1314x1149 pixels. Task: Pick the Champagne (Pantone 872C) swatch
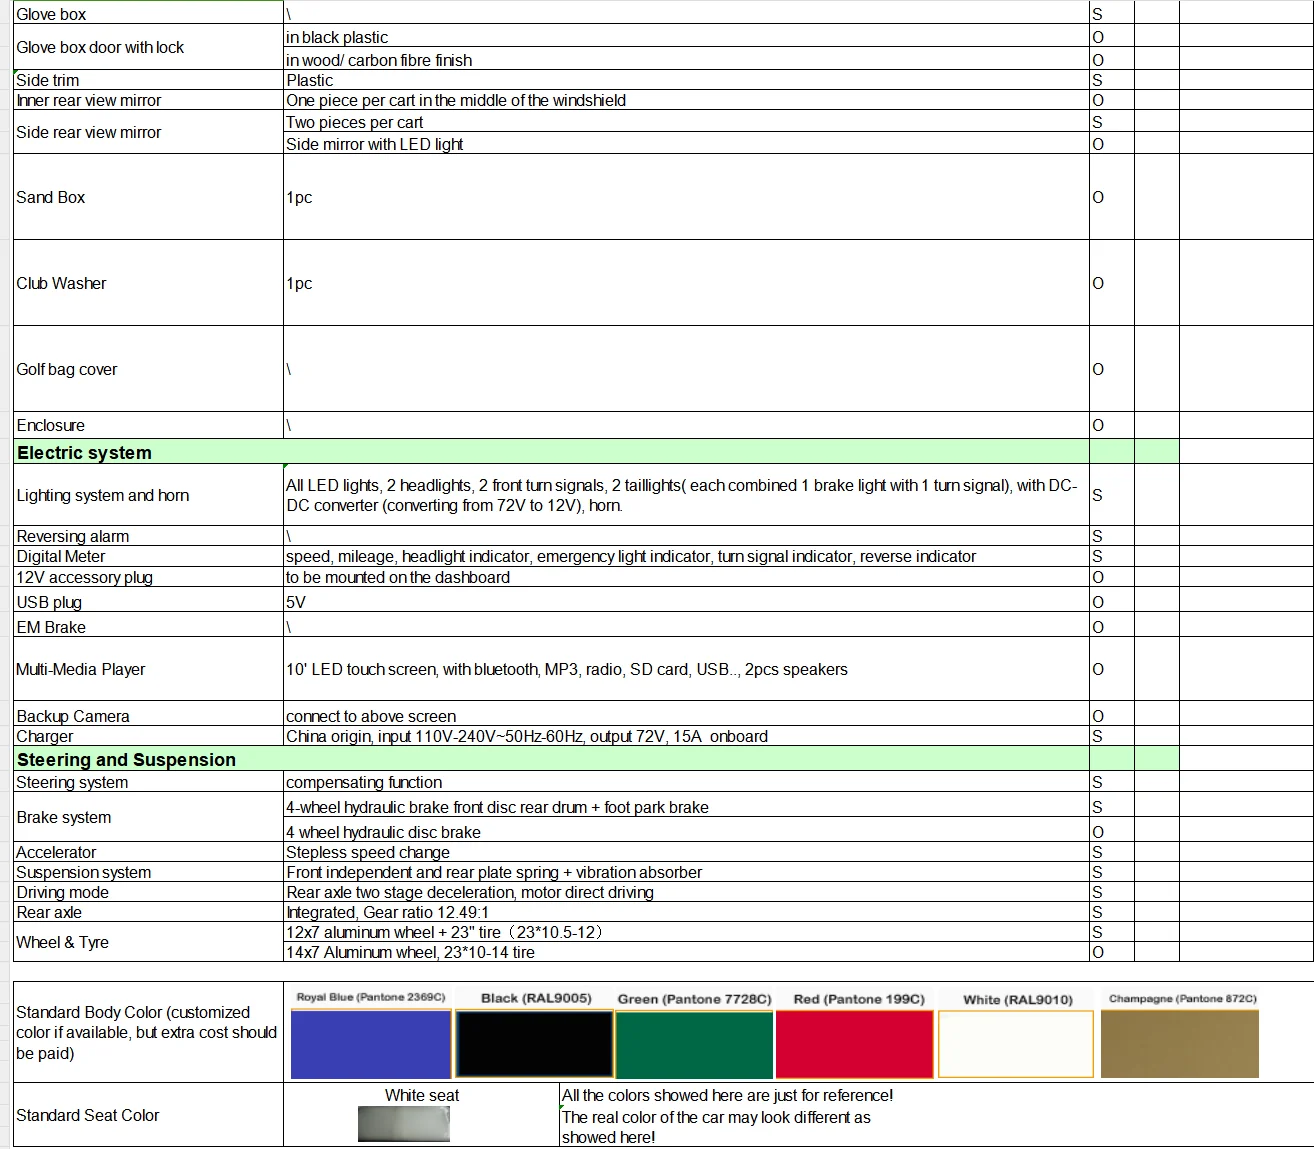coord(1180,1044)
